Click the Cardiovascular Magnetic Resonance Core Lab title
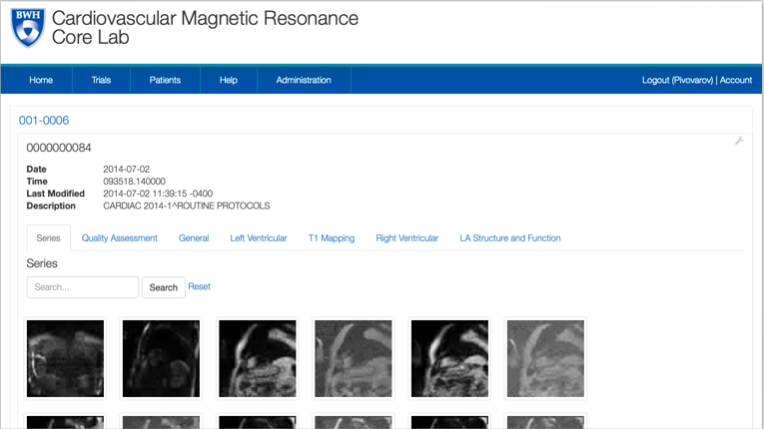Viewport: 764px width, 429px height. click(x=205, y=27)
